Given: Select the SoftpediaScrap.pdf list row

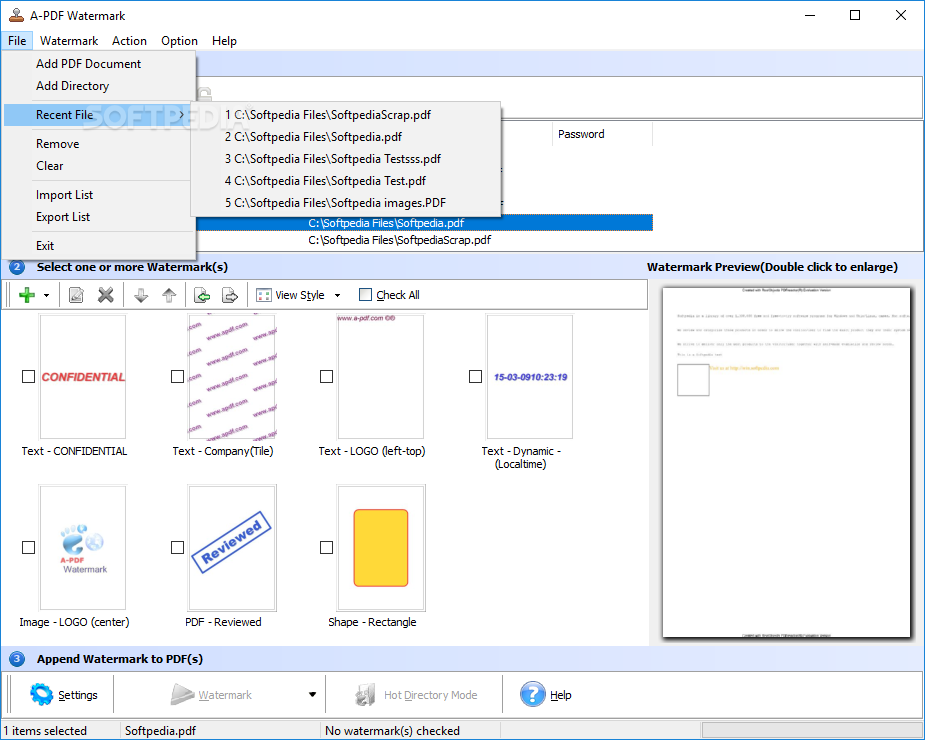Looking at the screenshot, I should 424,240.
